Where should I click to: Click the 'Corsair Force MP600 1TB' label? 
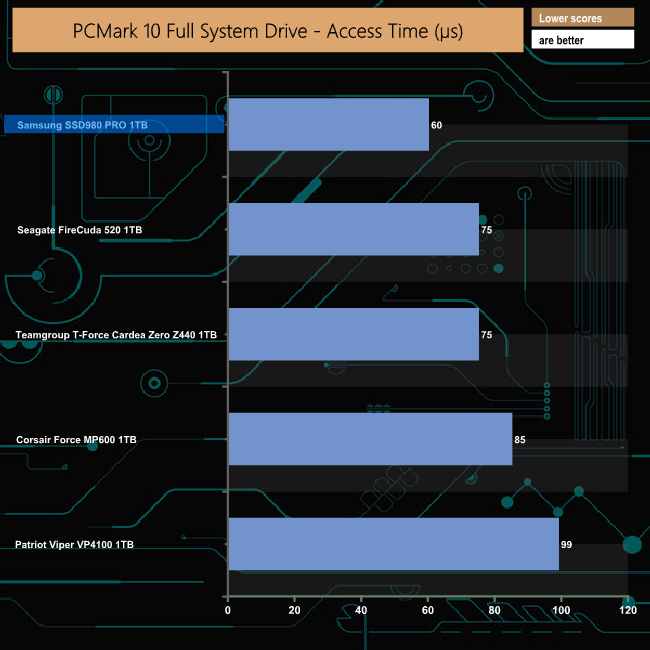pyautogui.click(x=76, y=440)
